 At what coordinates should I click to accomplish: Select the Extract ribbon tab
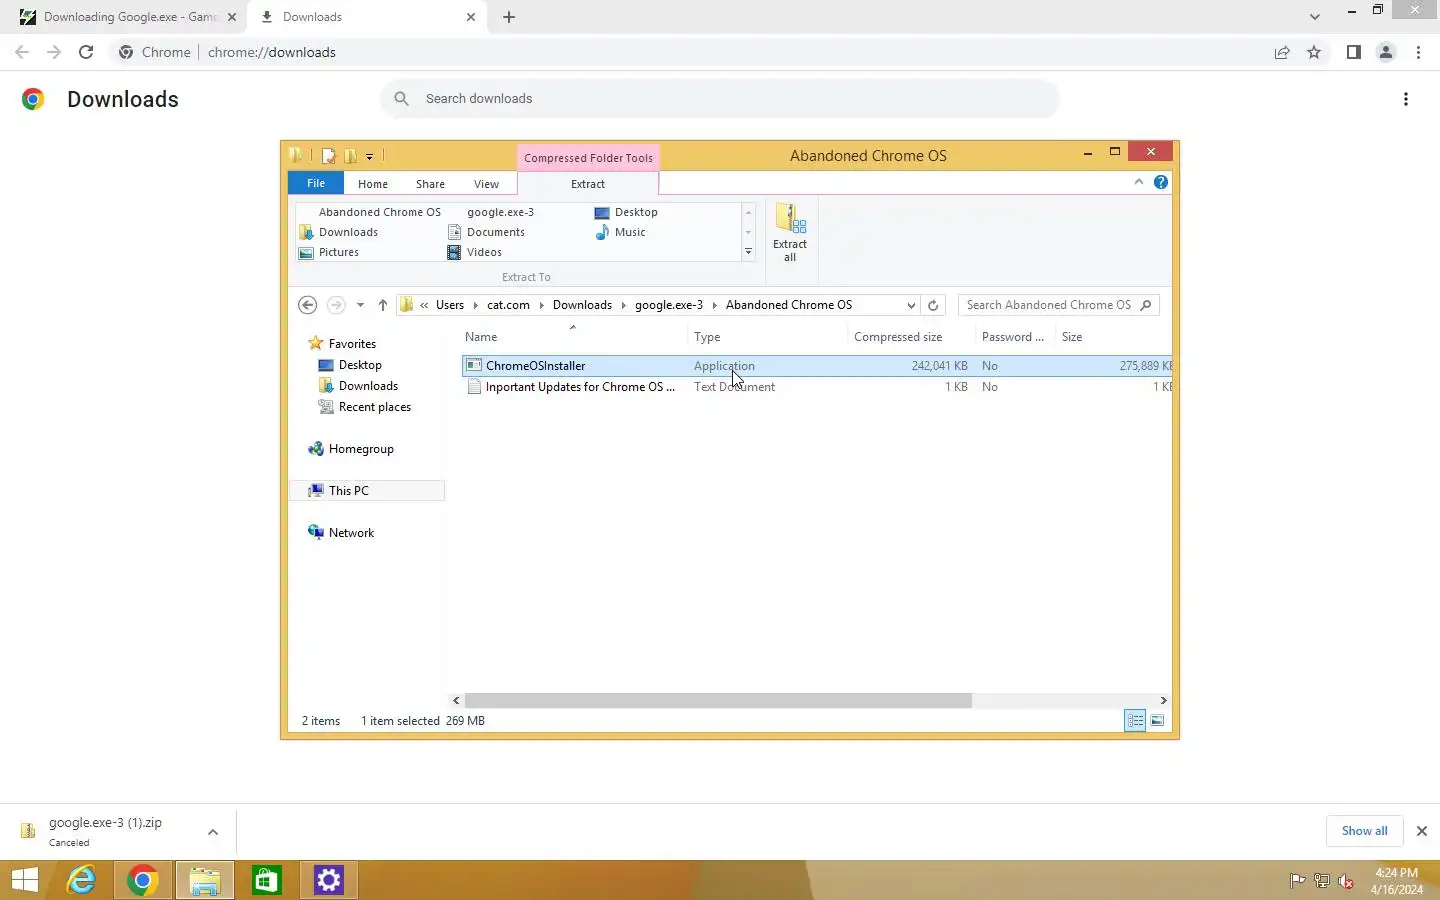[x=588, y=184]
